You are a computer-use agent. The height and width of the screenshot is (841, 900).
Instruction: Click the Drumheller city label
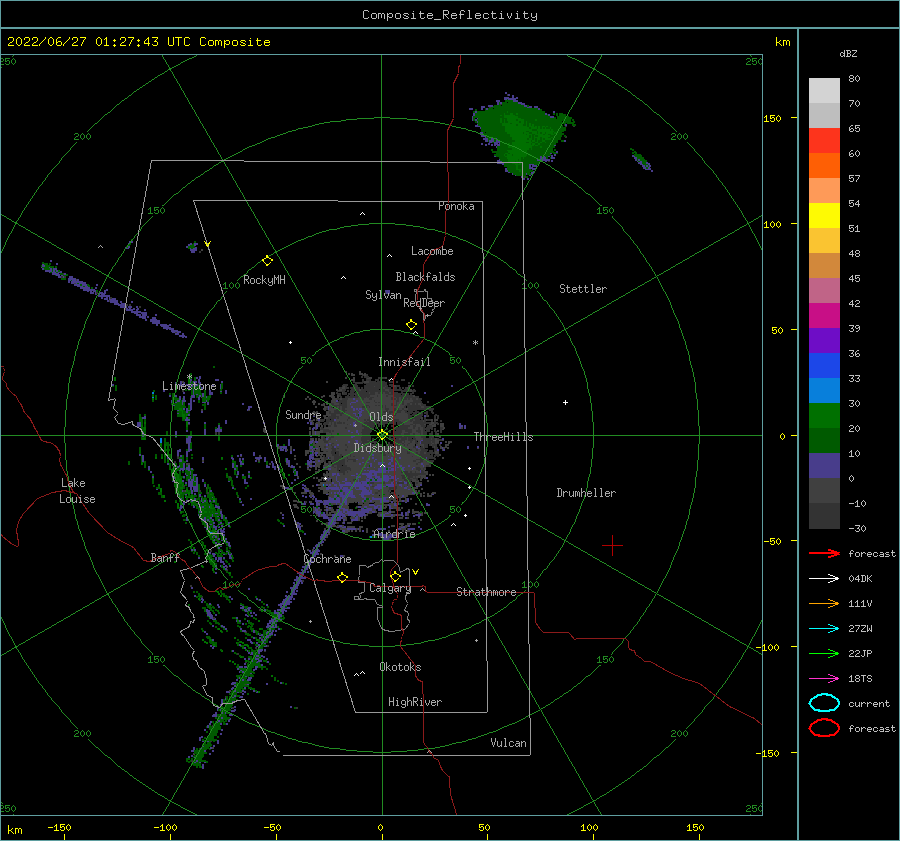[x=586, y=493]
